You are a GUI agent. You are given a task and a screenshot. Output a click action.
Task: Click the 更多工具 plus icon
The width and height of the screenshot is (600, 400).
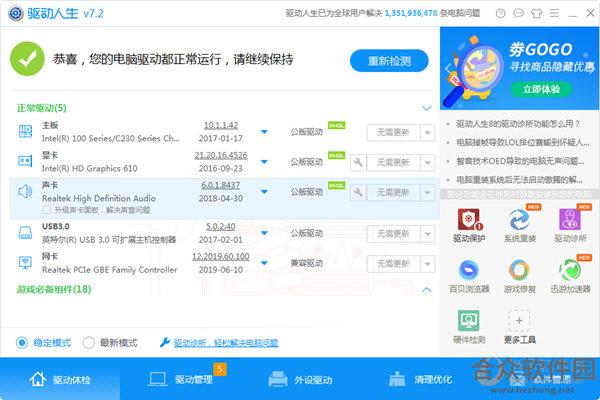coord(519,321)
